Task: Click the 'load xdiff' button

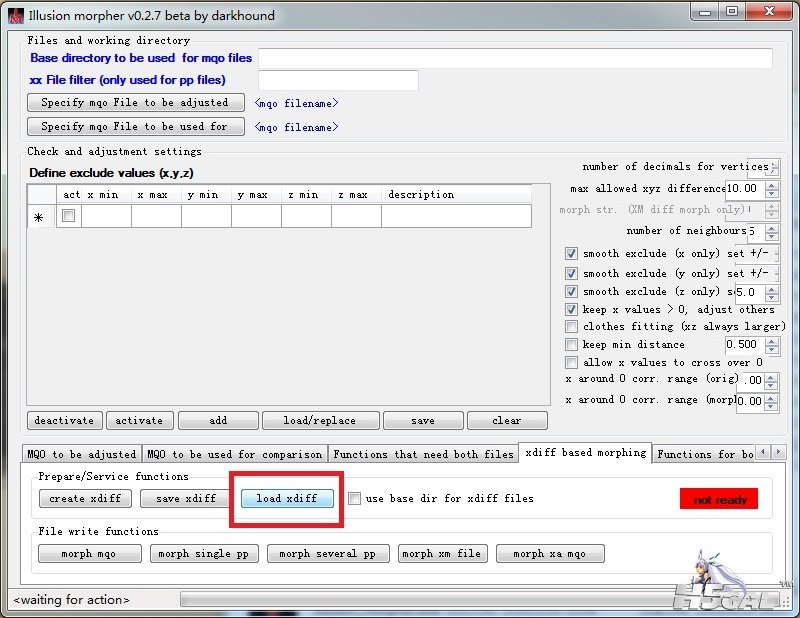Action: click(286, 498)
